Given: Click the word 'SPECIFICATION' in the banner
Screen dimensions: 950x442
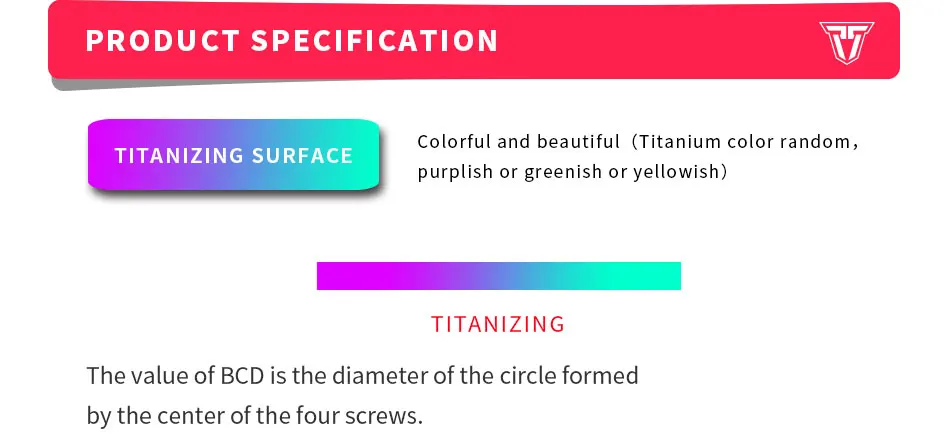Looking at the screenshot, I should (374, 41).
